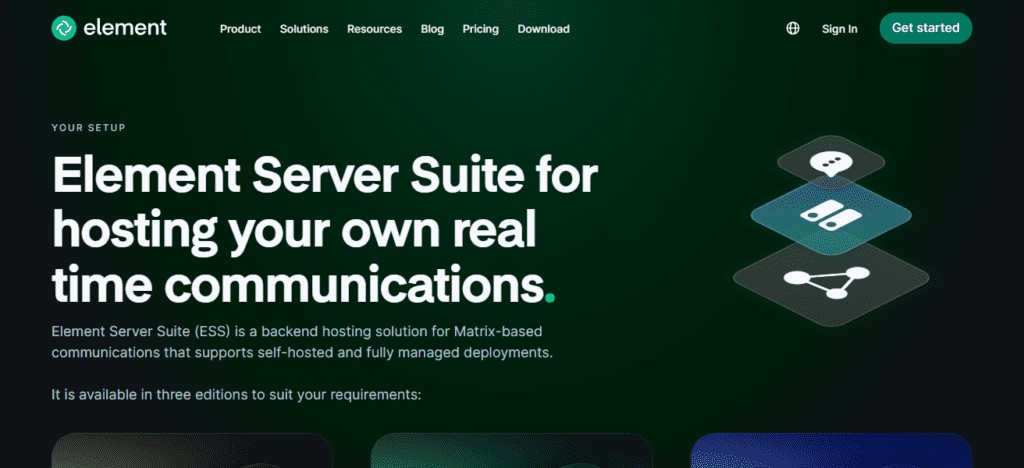Open the Solutions menu
Image resolution: width=1024 pixels, height=468 pixels.
tap(304, 29)
